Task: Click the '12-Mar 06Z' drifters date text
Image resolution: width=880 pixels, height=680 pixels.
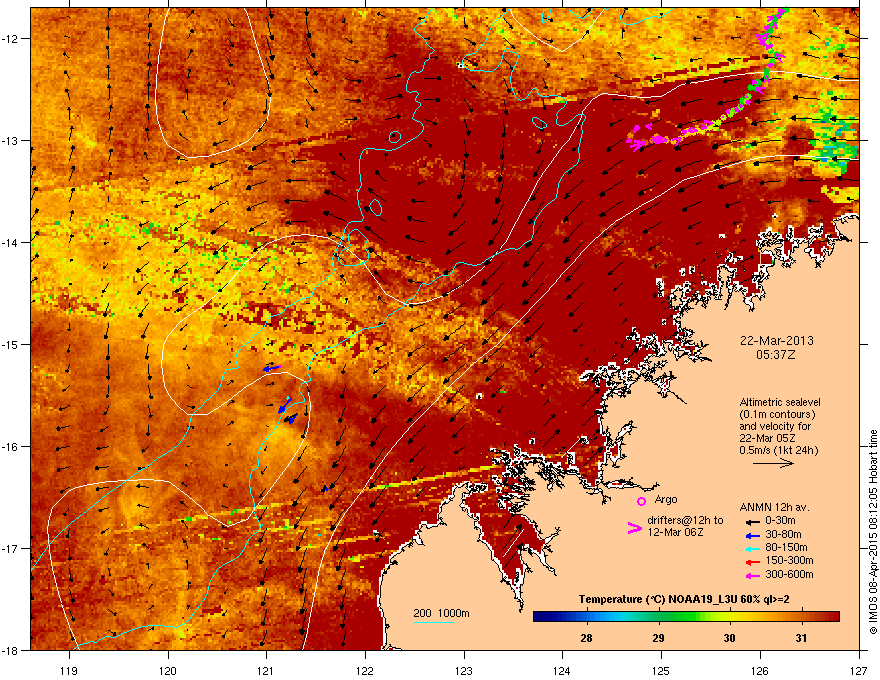Action: [x=675, y=532]
